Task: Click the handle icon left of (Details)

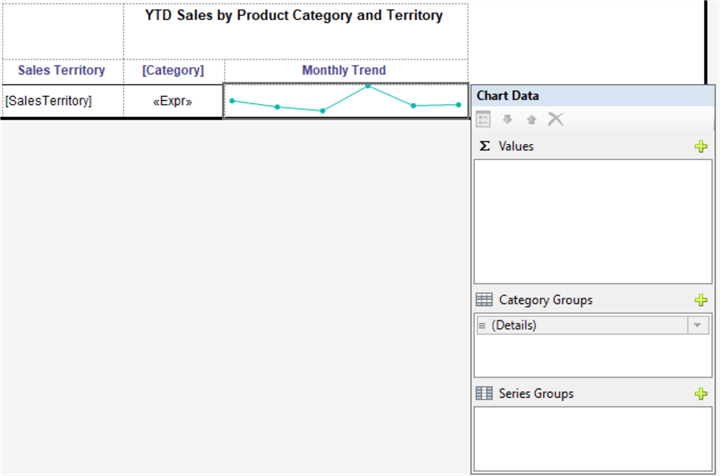Action: 482,325
